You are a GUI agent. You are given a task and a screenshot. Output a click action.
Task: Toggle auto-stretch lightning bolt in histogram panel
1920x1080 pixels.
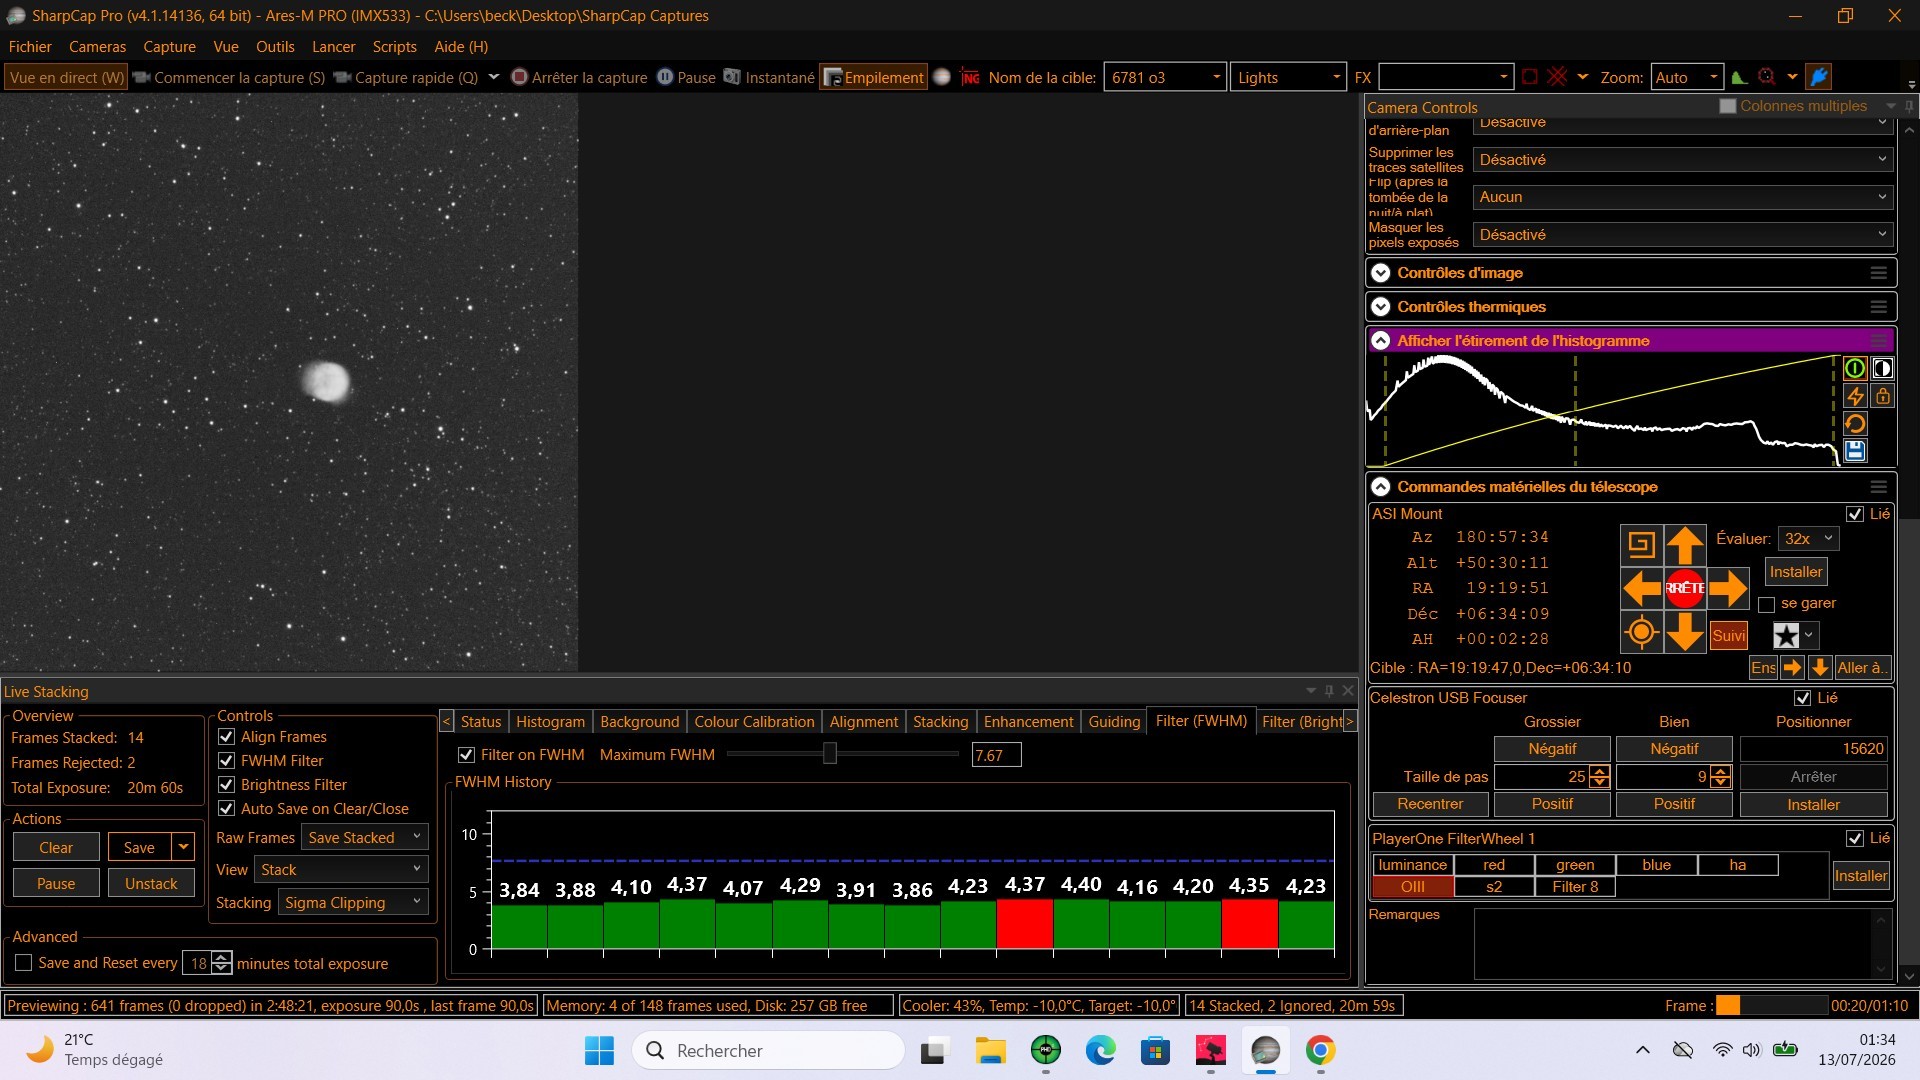point(1855,396)
